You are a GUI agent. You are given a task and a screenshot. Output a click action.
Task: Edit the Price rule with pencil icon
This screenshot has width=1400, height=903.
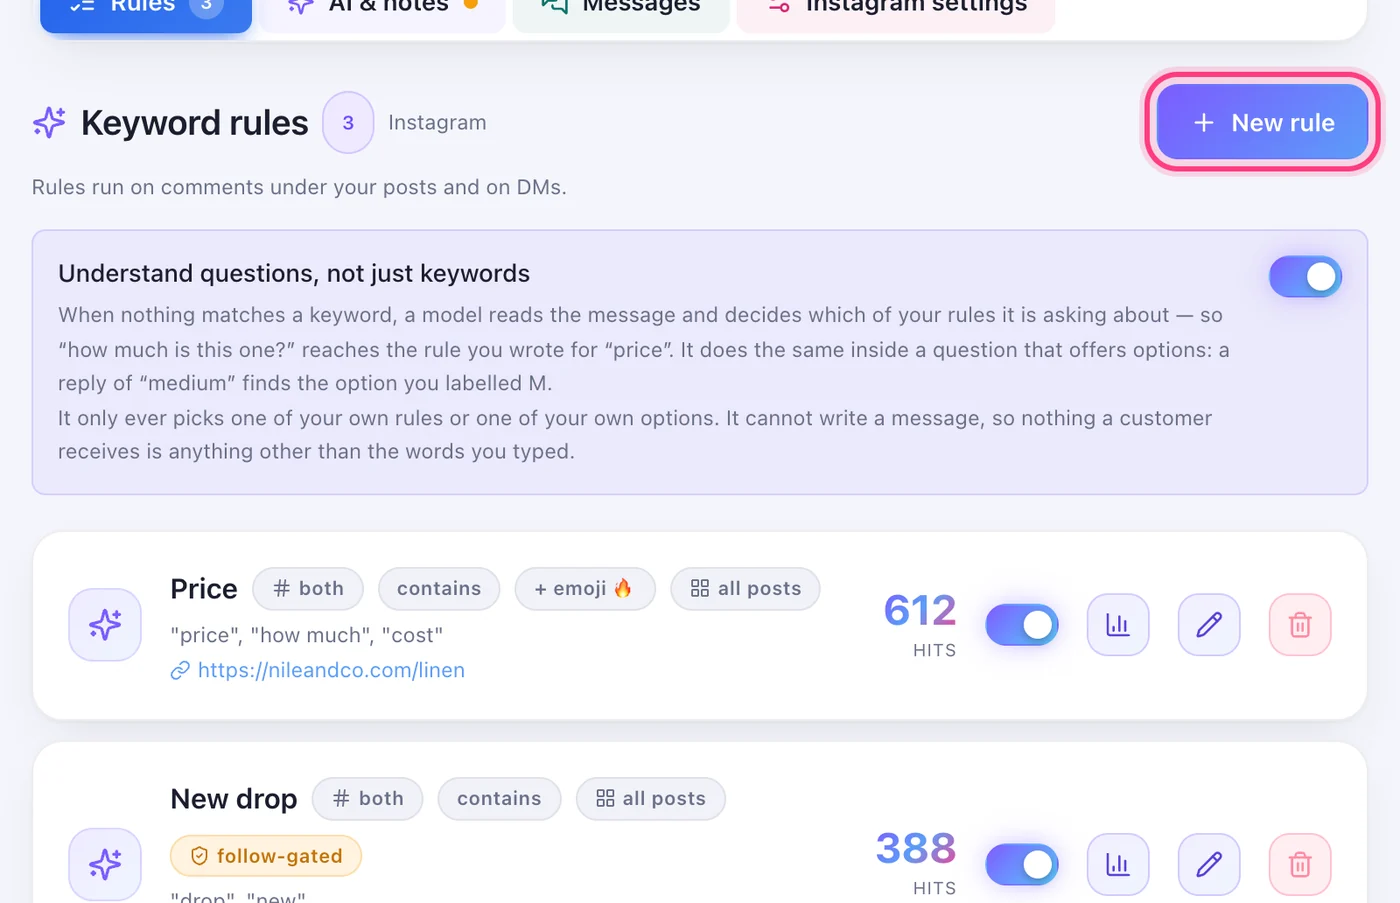tap(1208, 625)
